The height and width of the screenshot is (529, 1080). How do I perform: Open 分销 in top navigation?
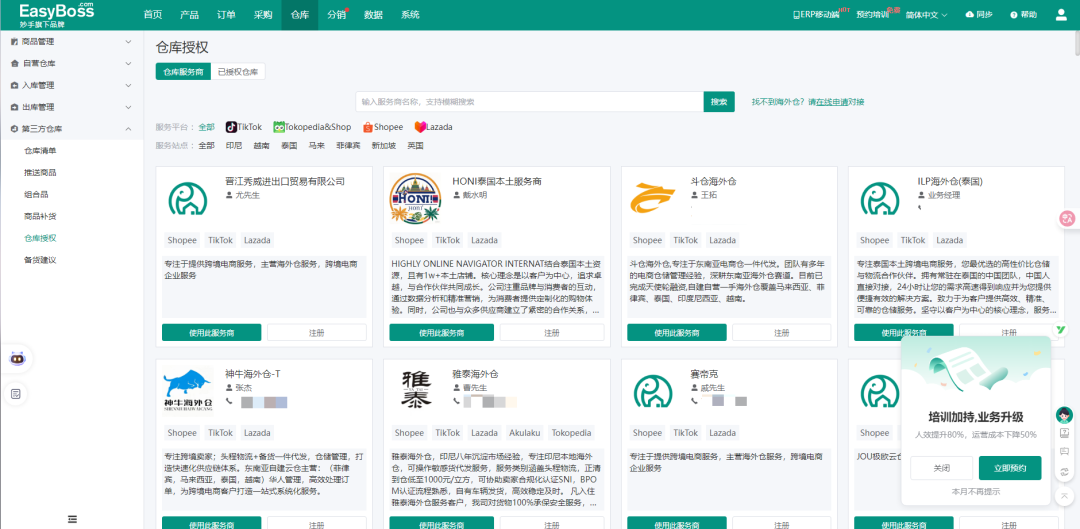tap(337, 14)
